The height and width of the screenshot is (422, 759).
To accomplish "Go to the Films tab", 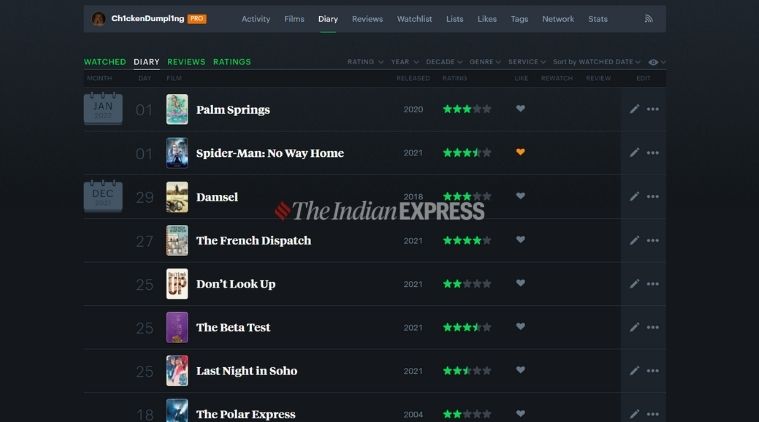I will pos(294,19).
